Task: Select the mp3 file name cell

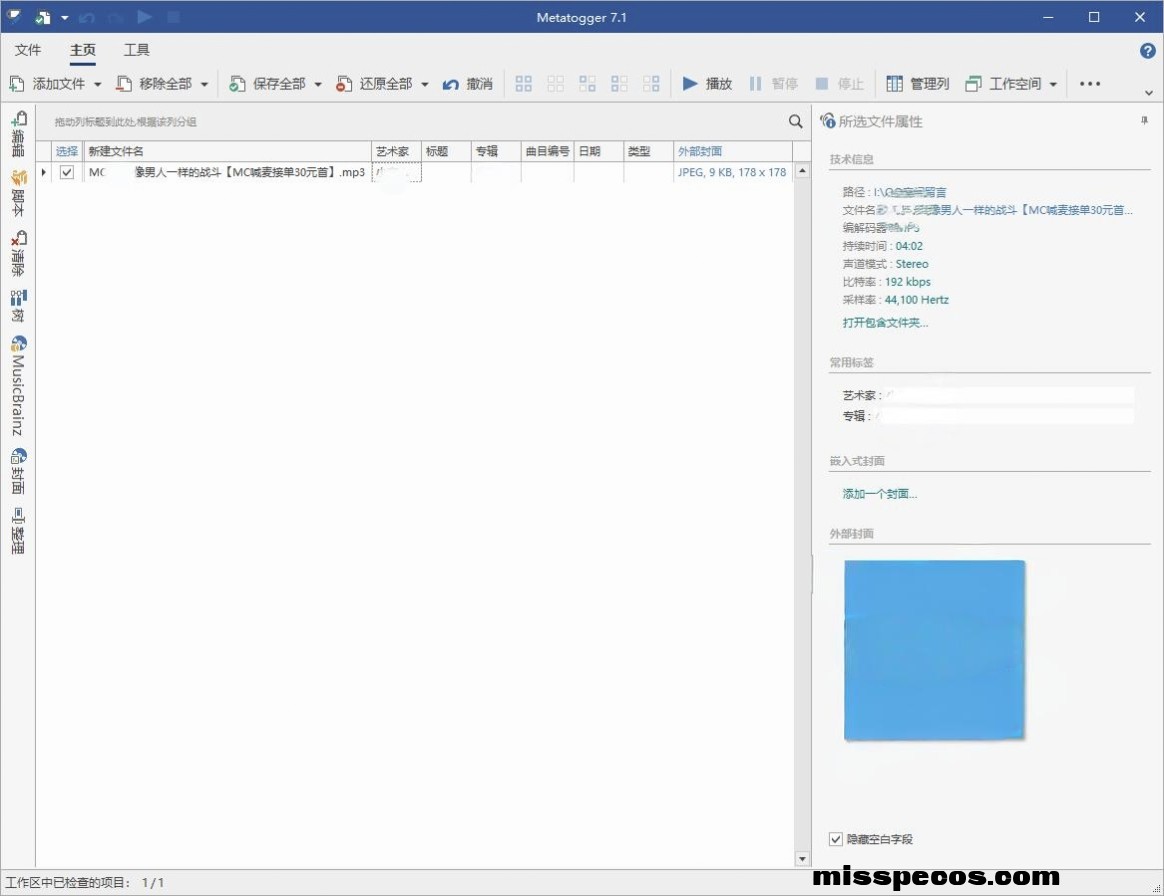Action: tap(226, 172)
